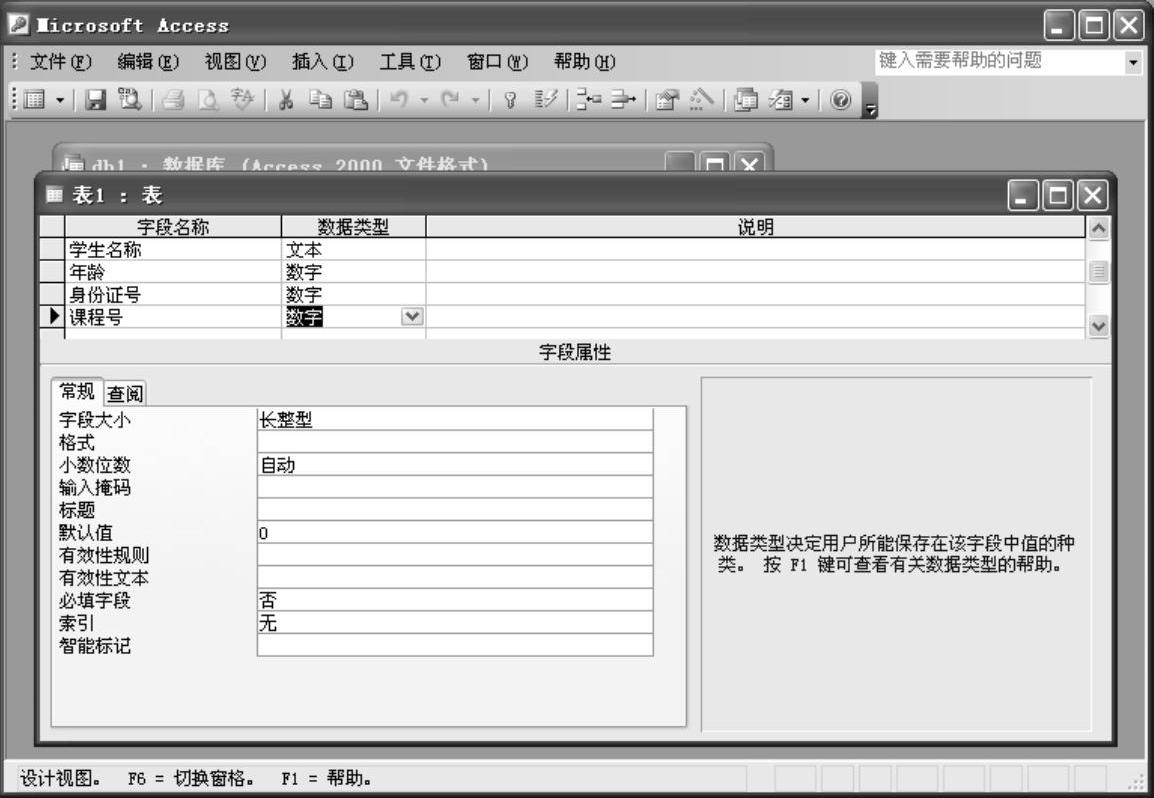Screen dimensions: 1154x798
Task: Expand the Redo history dropdown arrow
Action: click(475, 100)
